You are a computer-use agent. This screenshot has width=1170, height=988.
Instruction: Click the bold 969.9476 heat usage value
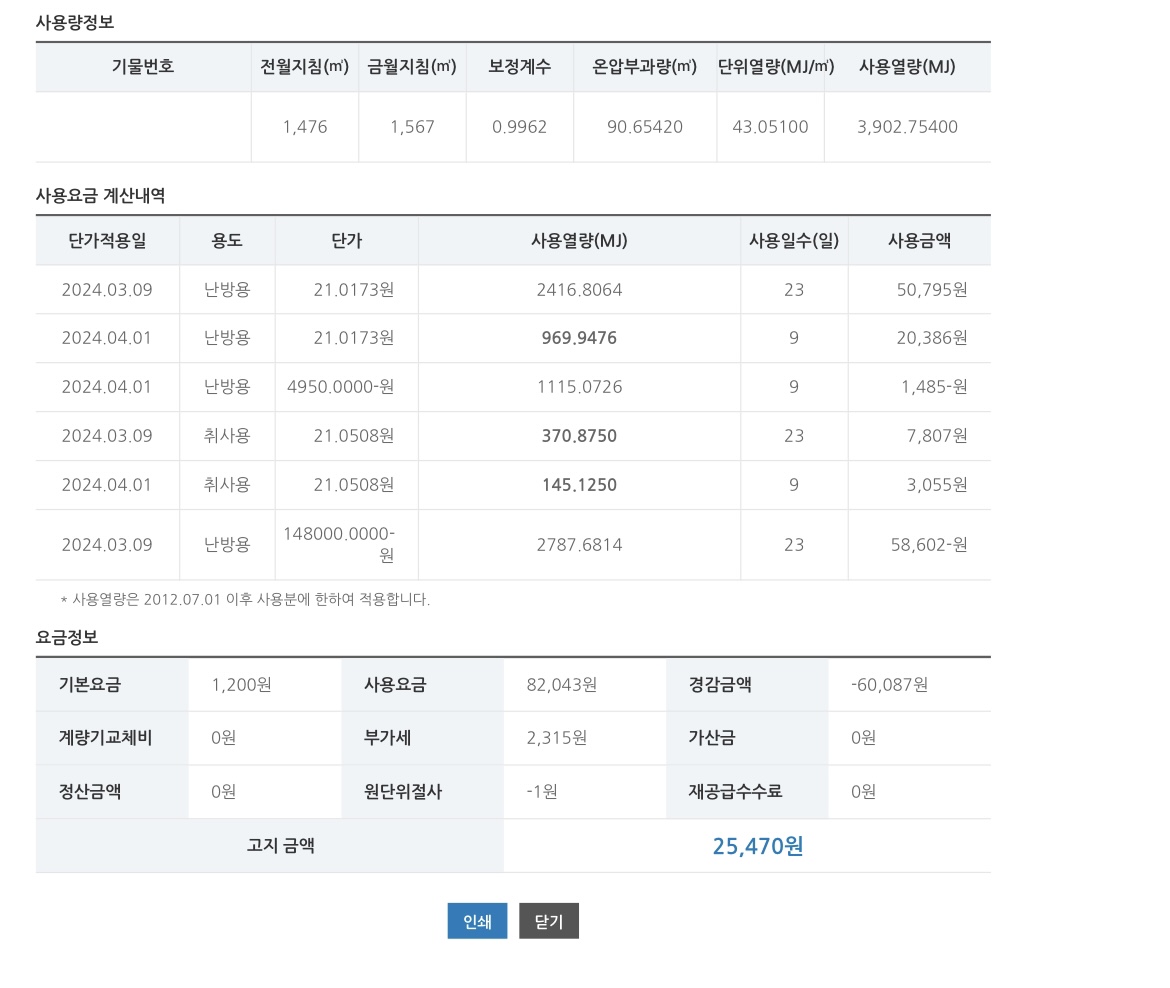click(579, 338)
